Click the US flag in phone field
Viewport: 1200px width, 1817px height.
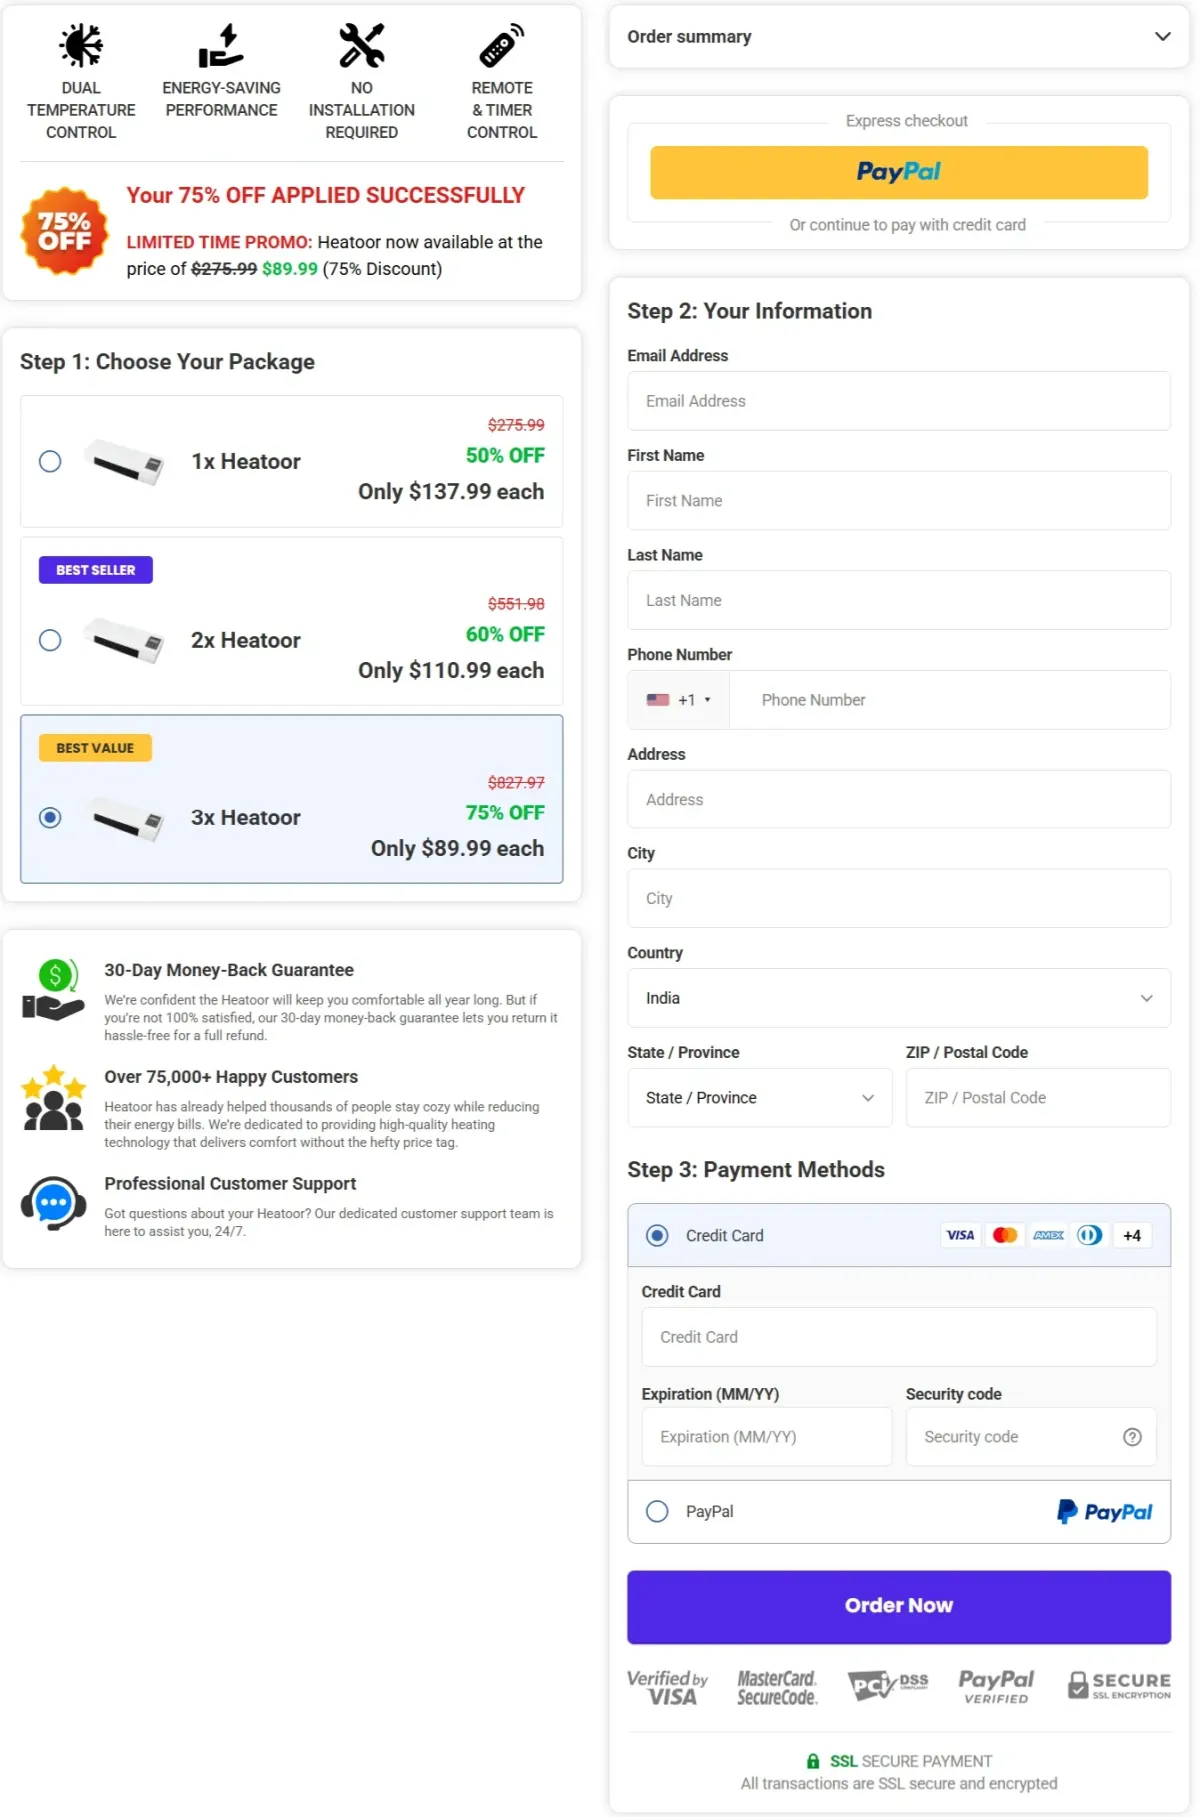tap(658, 700)
